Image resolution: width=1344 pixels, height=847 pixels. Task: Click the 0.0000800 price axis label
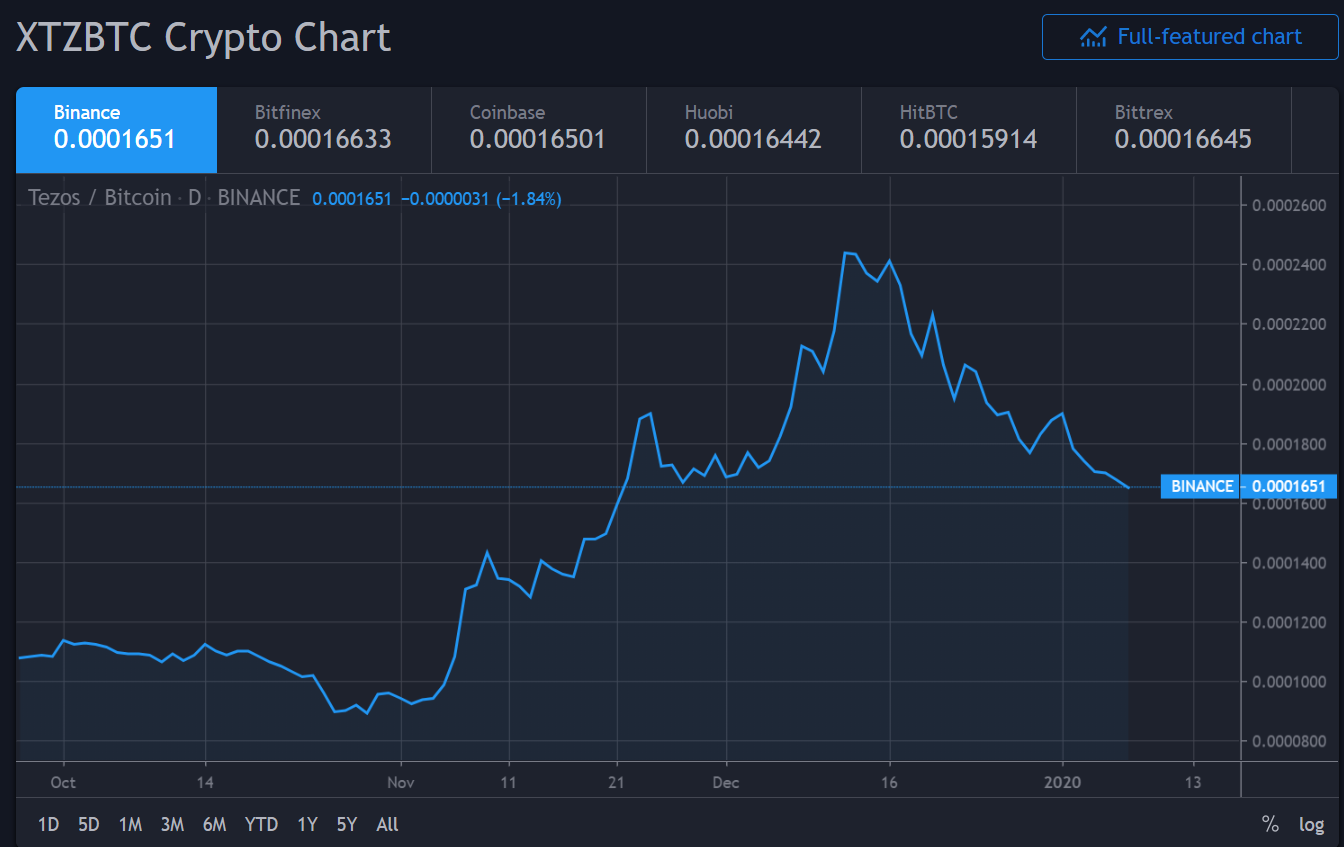[x=1289, y=741]
